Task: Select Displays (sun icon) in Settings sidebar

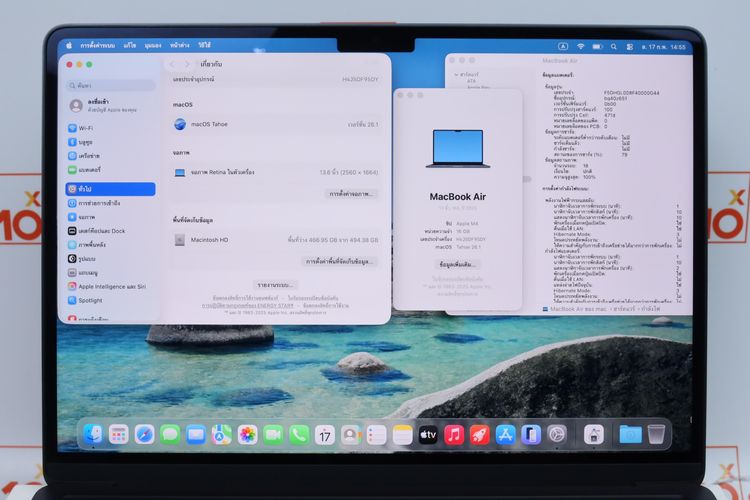Action: point(110,217)
